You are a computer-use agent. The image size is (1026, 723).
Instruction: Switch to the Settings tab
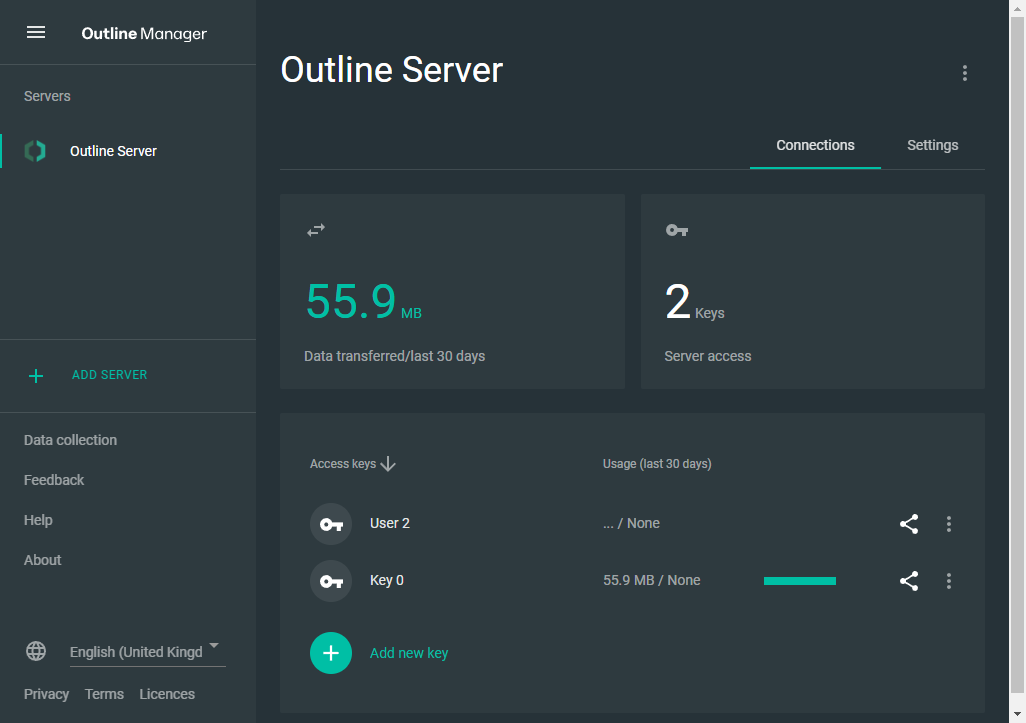[x=932, y=145]
